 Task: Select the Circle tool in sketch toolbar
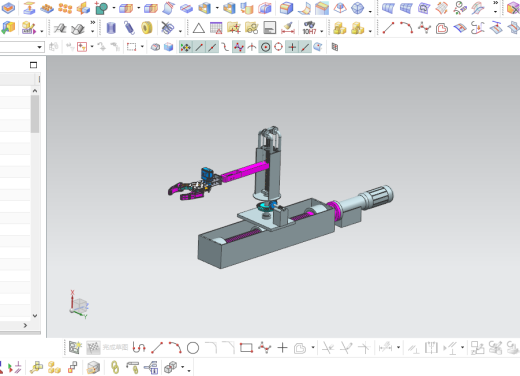193,348
